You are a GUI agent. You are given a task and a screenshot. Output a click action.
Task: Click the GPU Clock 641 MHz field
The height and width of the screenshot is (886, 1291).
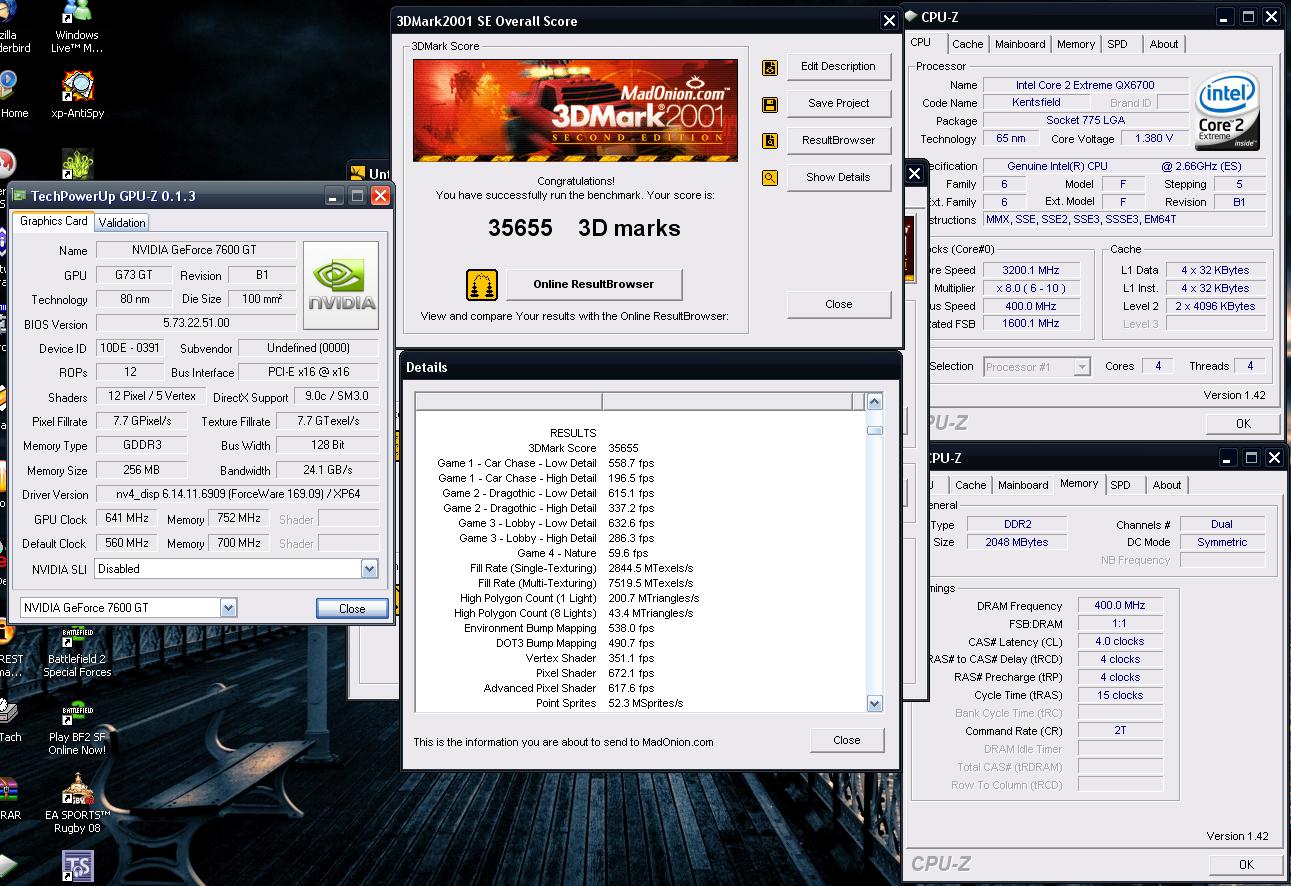125,519
